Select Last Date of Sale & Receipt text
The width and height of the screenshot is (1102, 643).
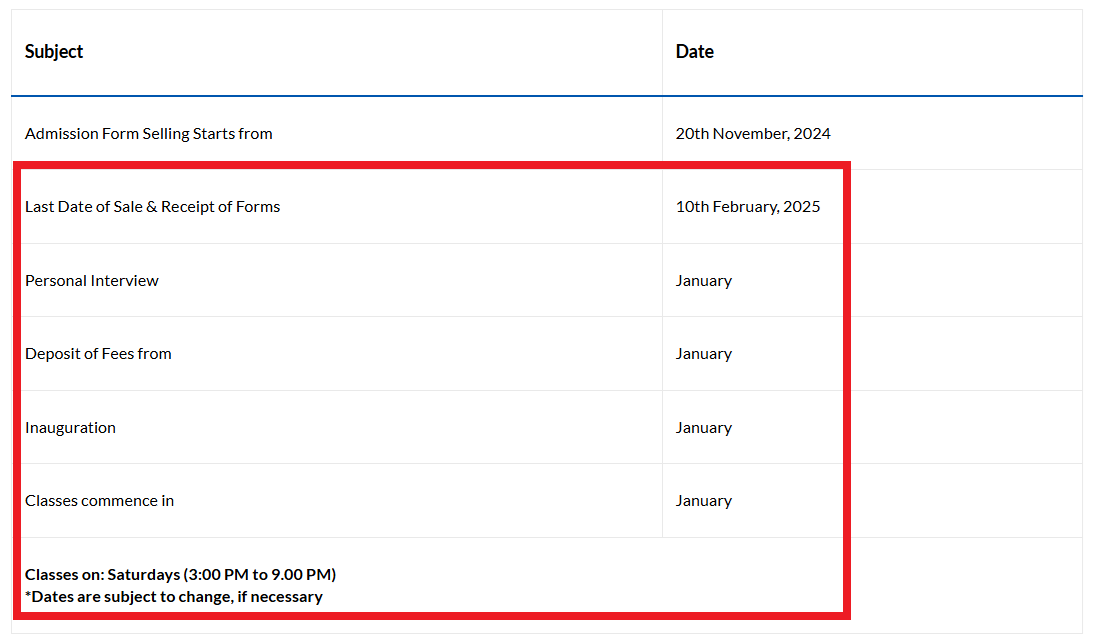pyautogui.click(x=129, y=207)
